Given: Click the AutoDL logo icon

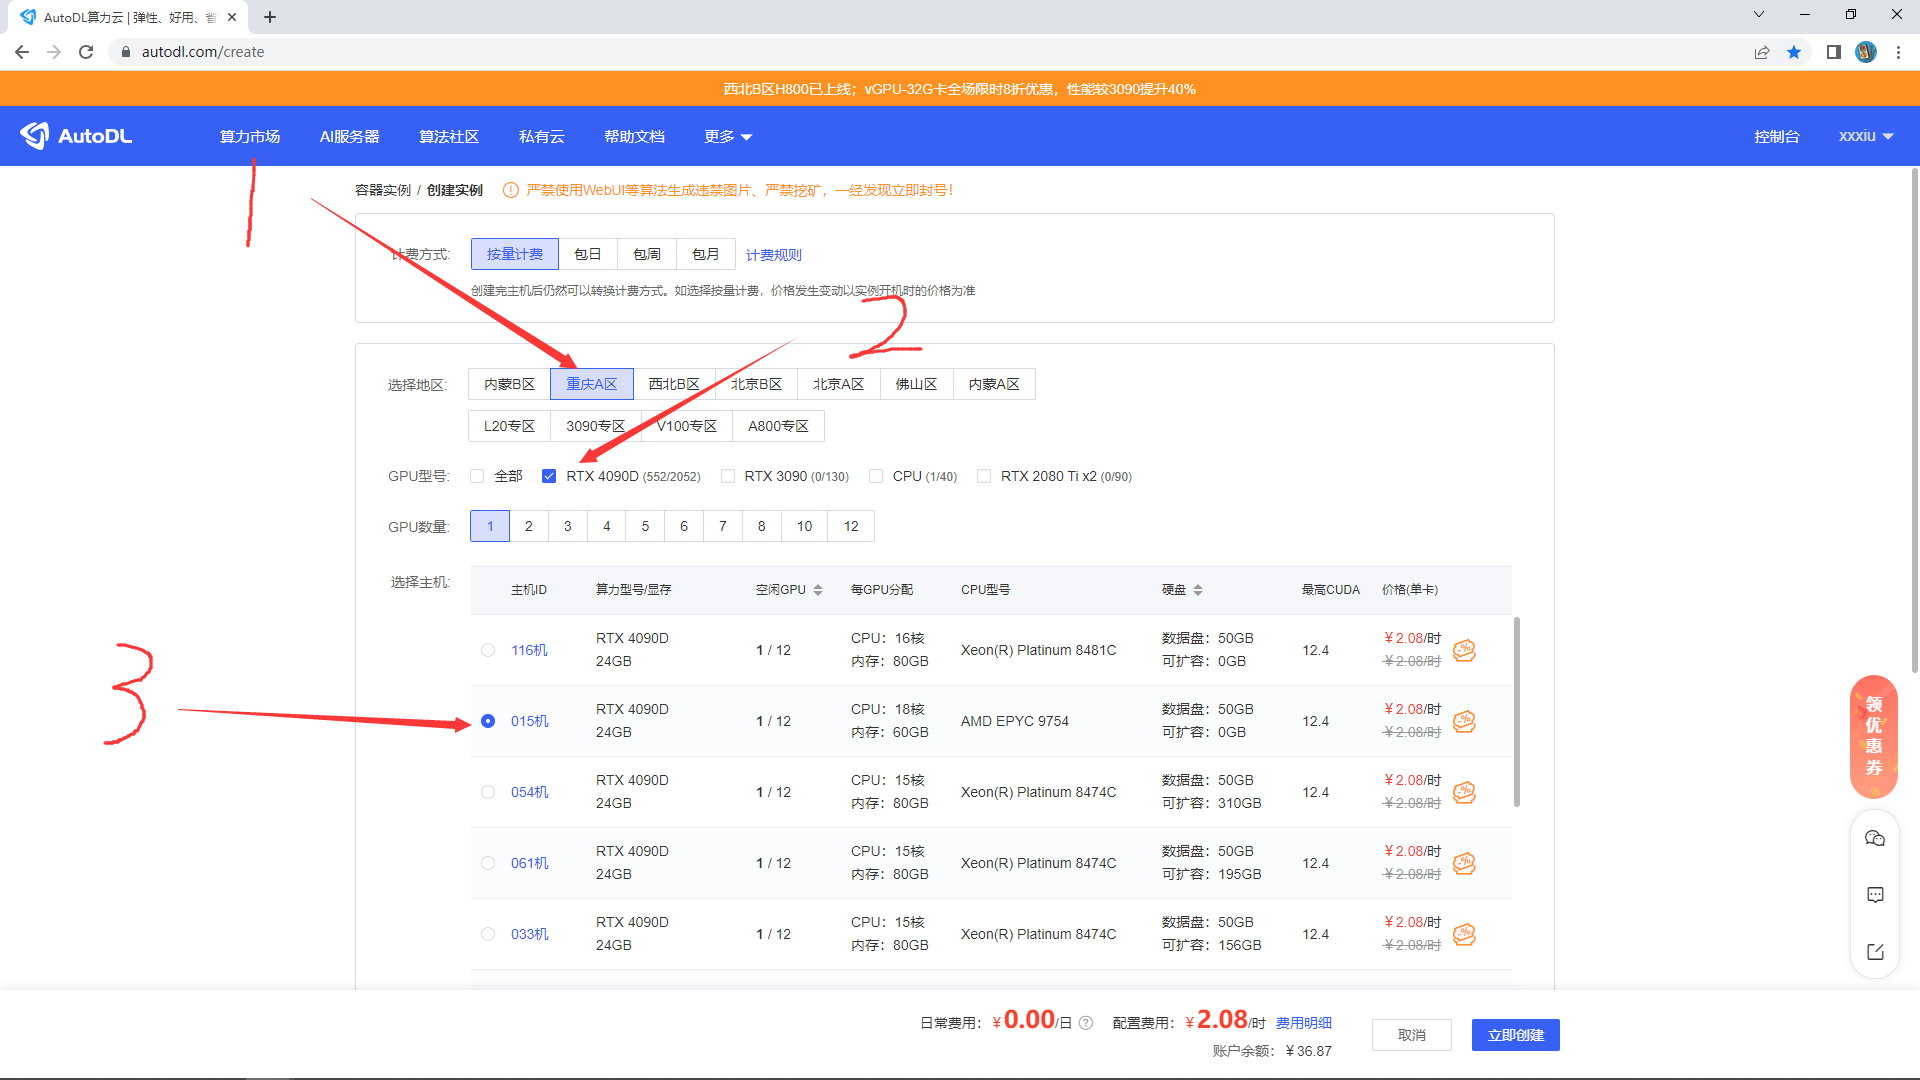Looking at the screenshot, I should (35, 136).
